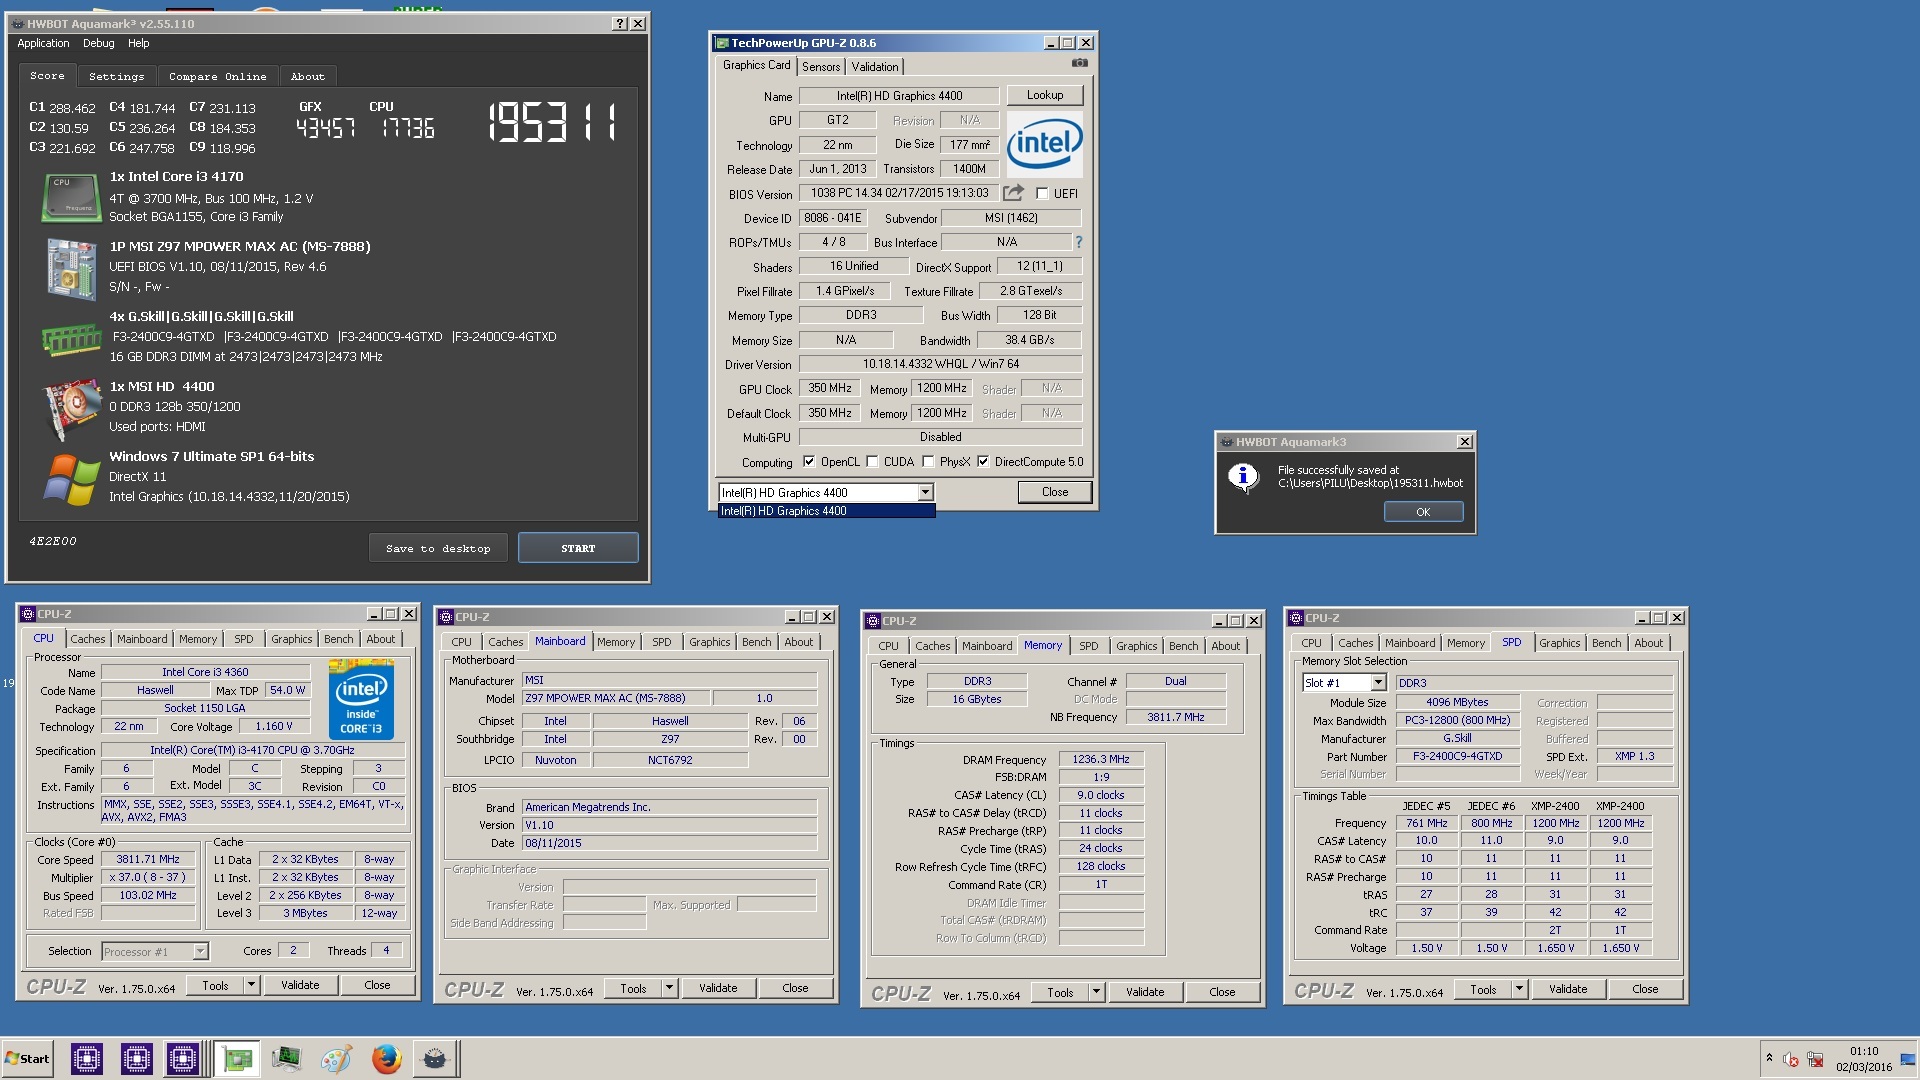Viewport: 1920px width, 1080px height.
Task: Click the Intel logo in GPU-Z
Action: coord(1044,144)
